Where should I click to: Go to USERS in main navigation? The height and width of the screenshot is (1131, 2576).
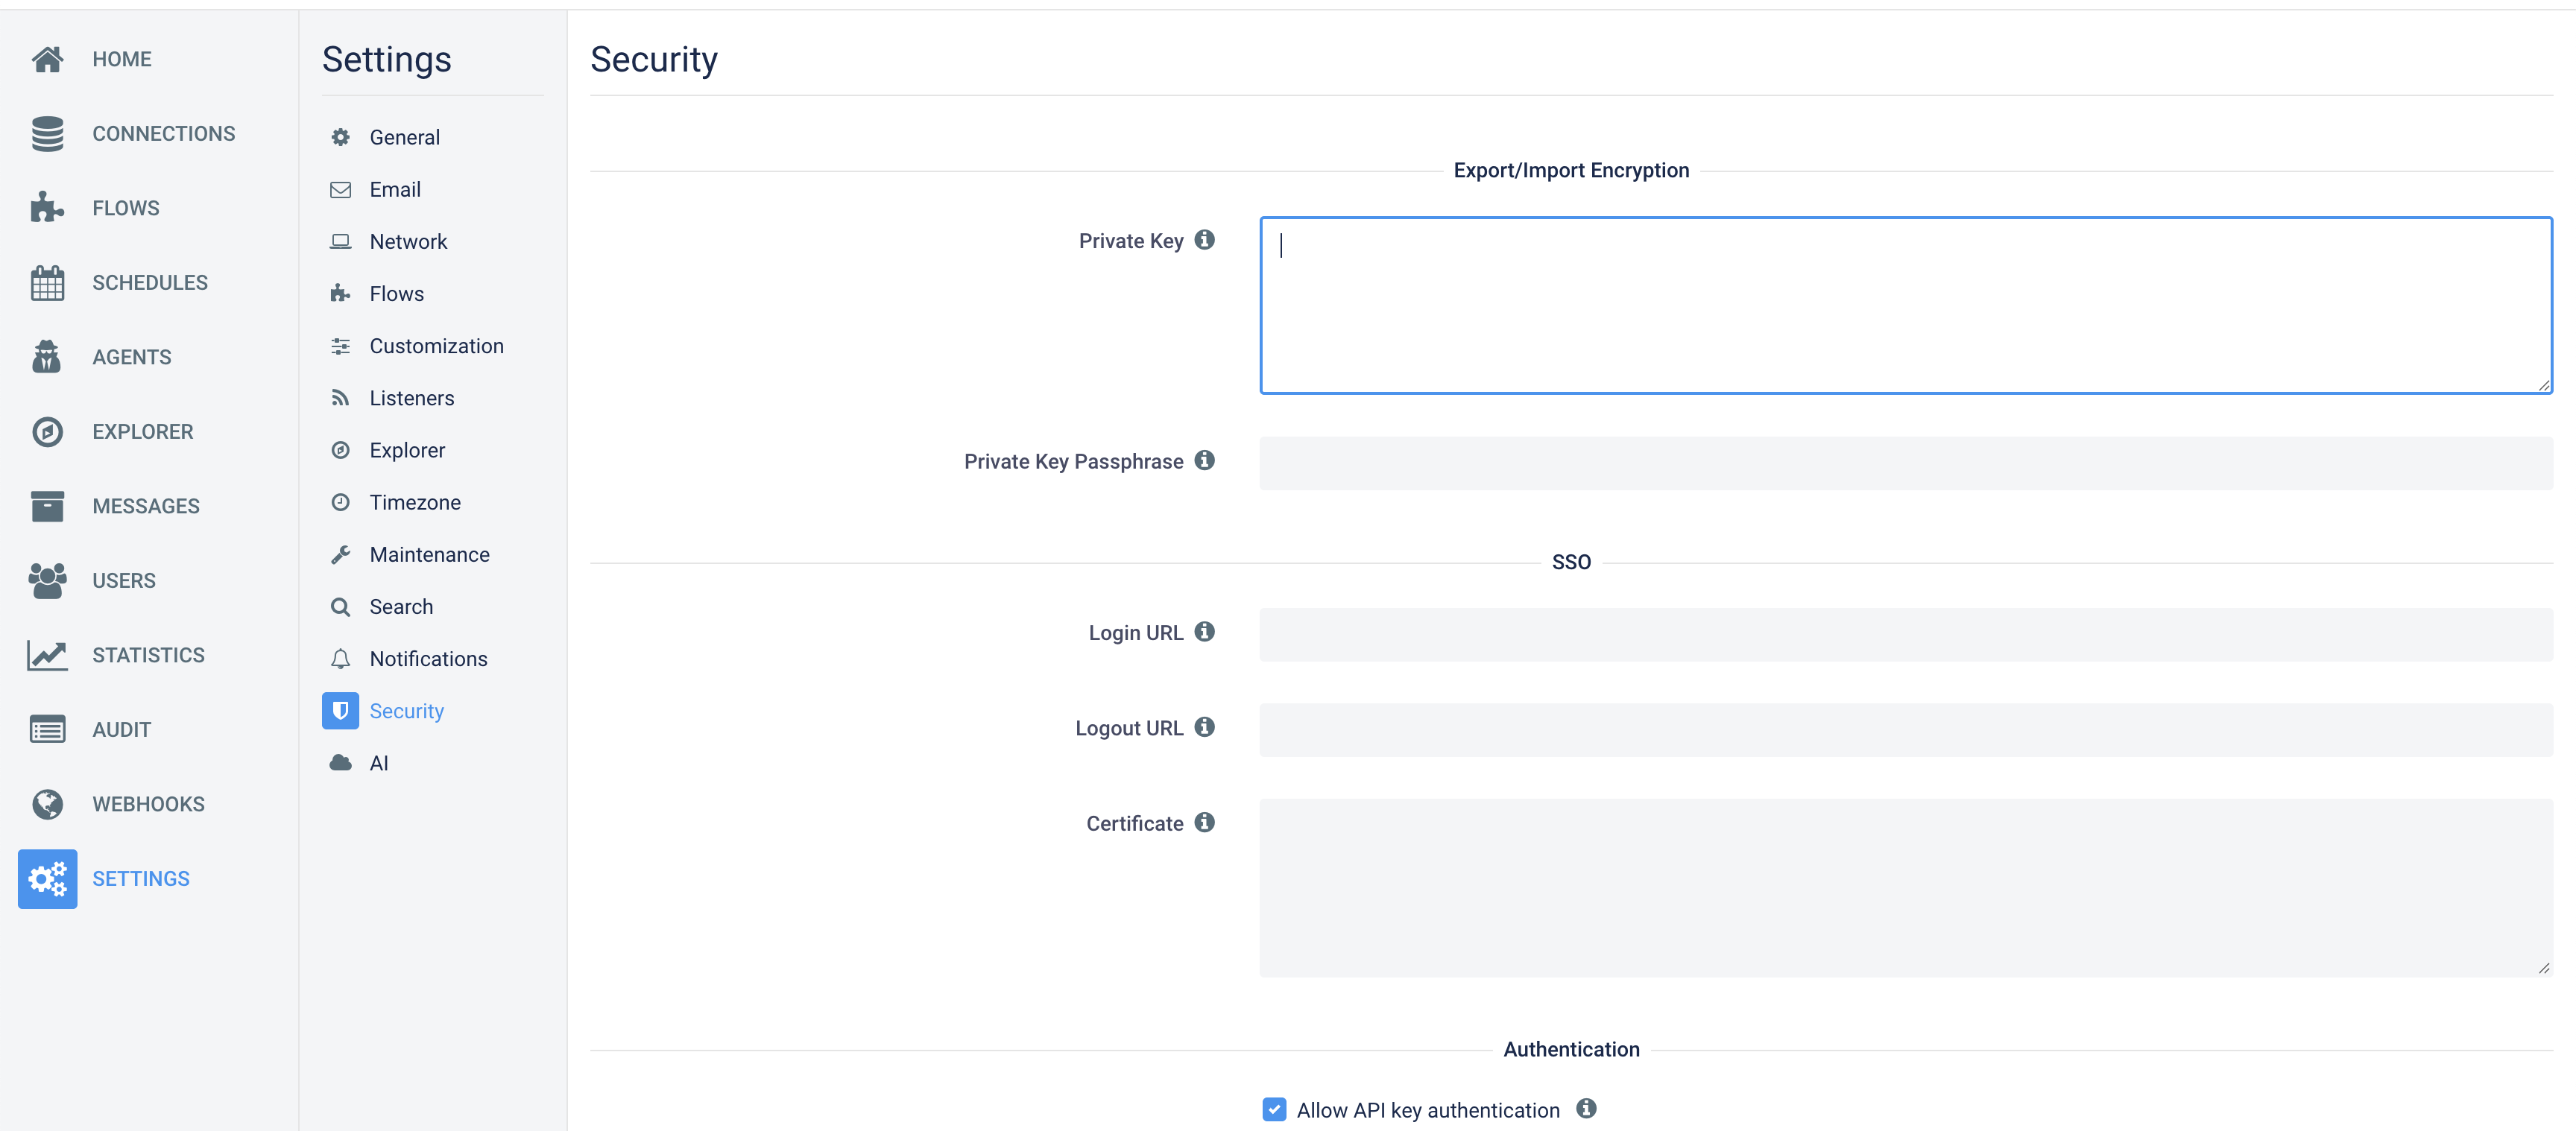124,581
